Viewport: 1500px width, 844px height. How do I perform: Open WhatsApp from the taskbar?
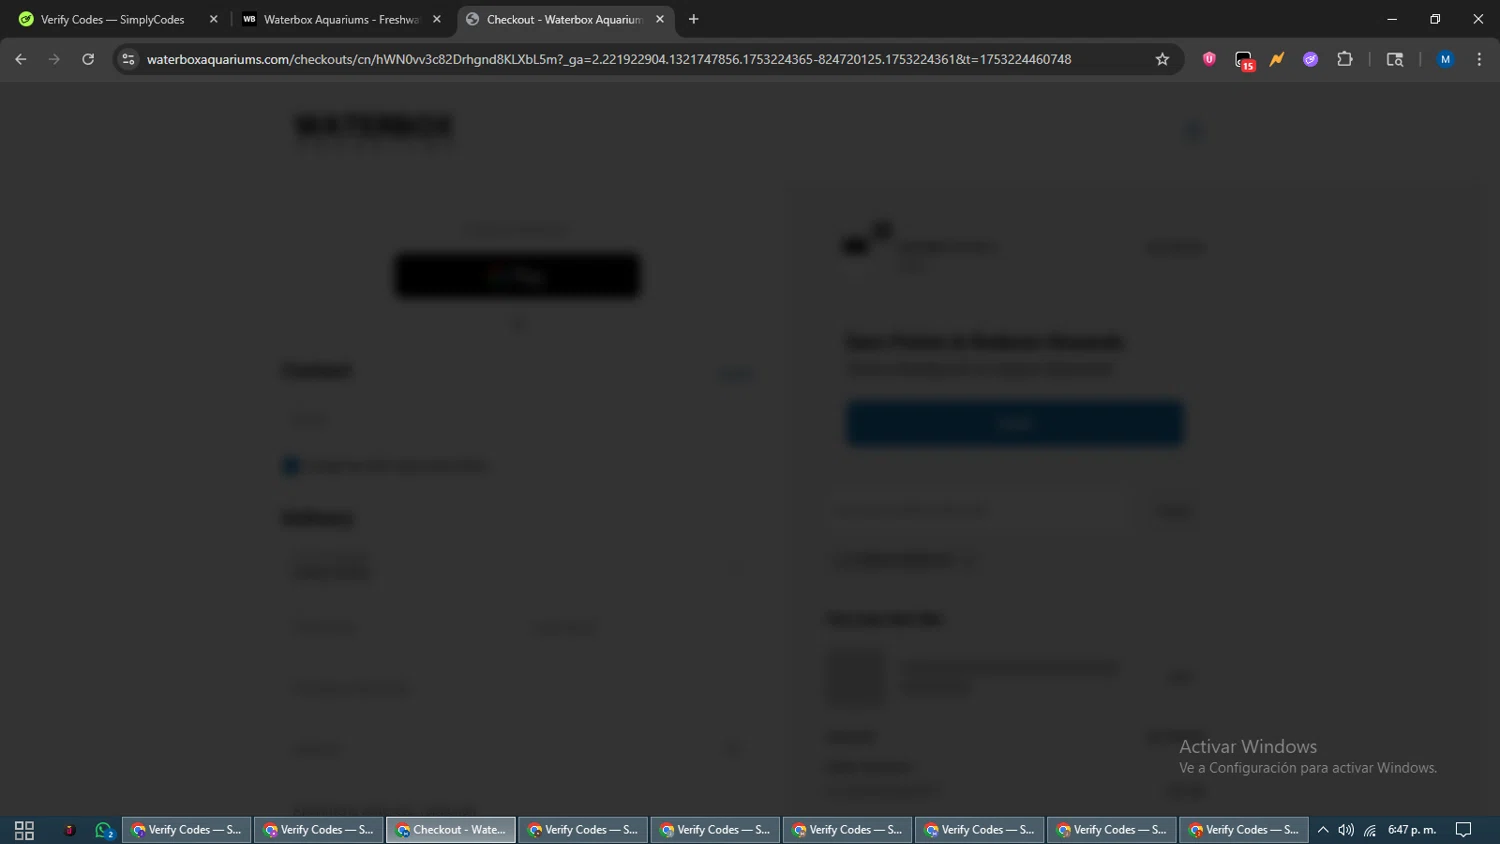103,830
